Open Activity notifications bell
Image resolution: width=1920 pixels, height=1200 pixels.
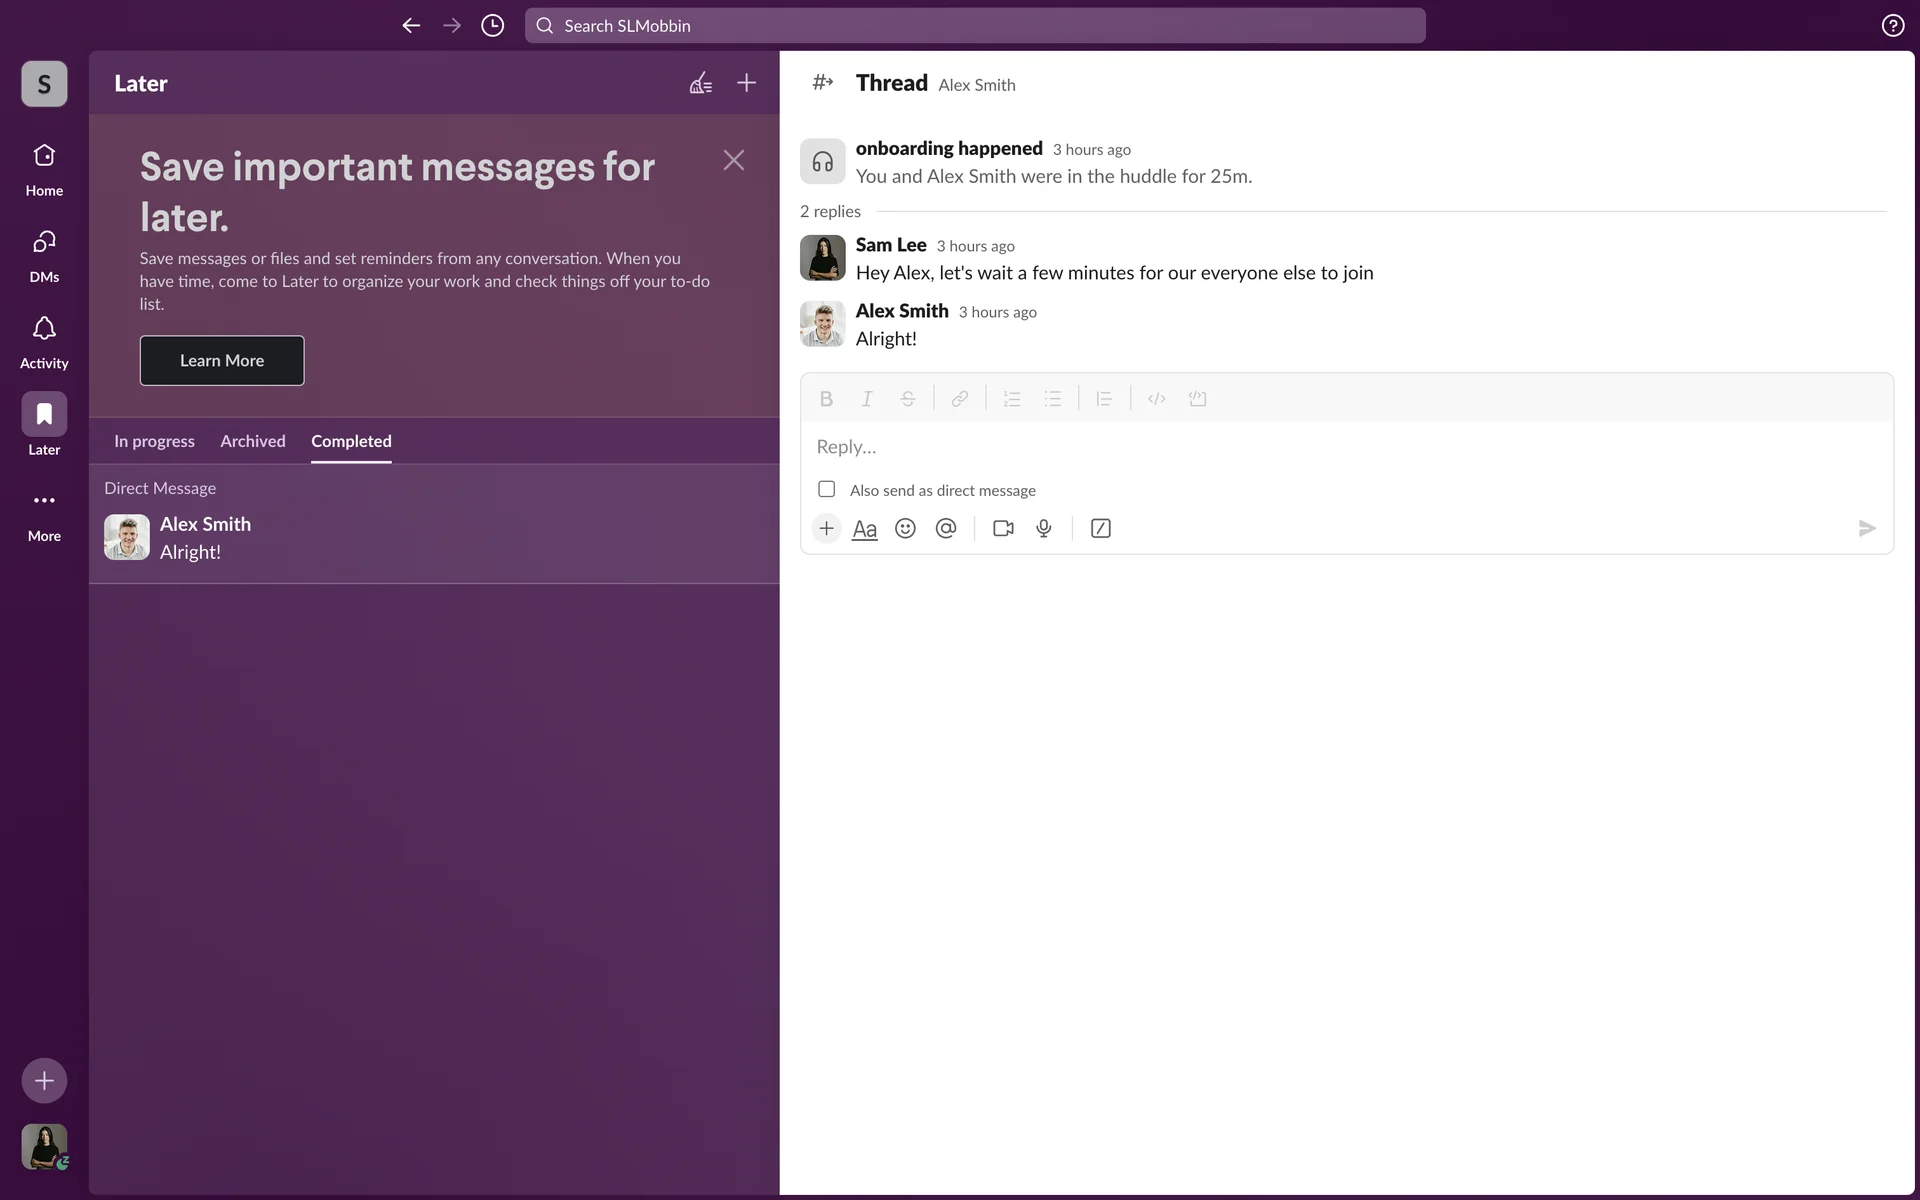(44, 341)
